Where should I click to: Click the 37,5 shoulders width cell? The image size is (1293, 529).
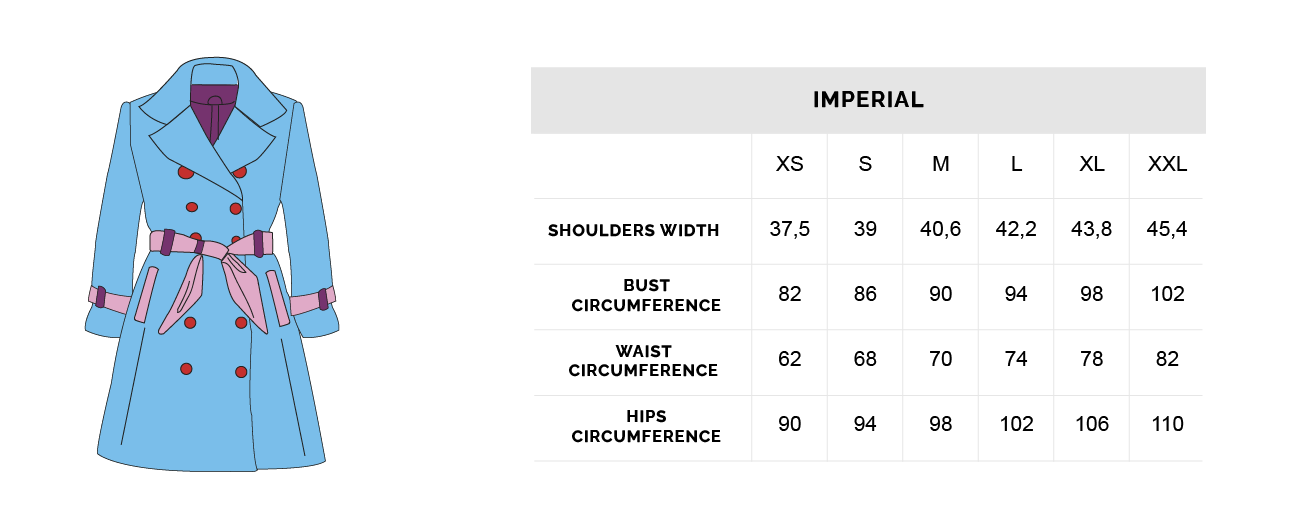[790, 230]
